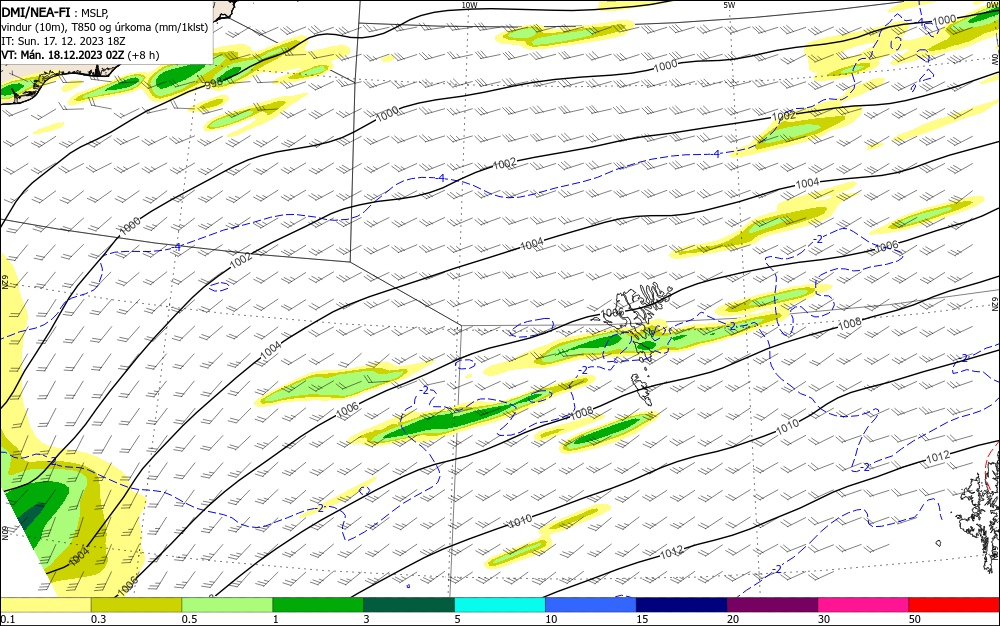Click the "10W" longitude label
Viewport: 1000px width, 626px height.
469,5
